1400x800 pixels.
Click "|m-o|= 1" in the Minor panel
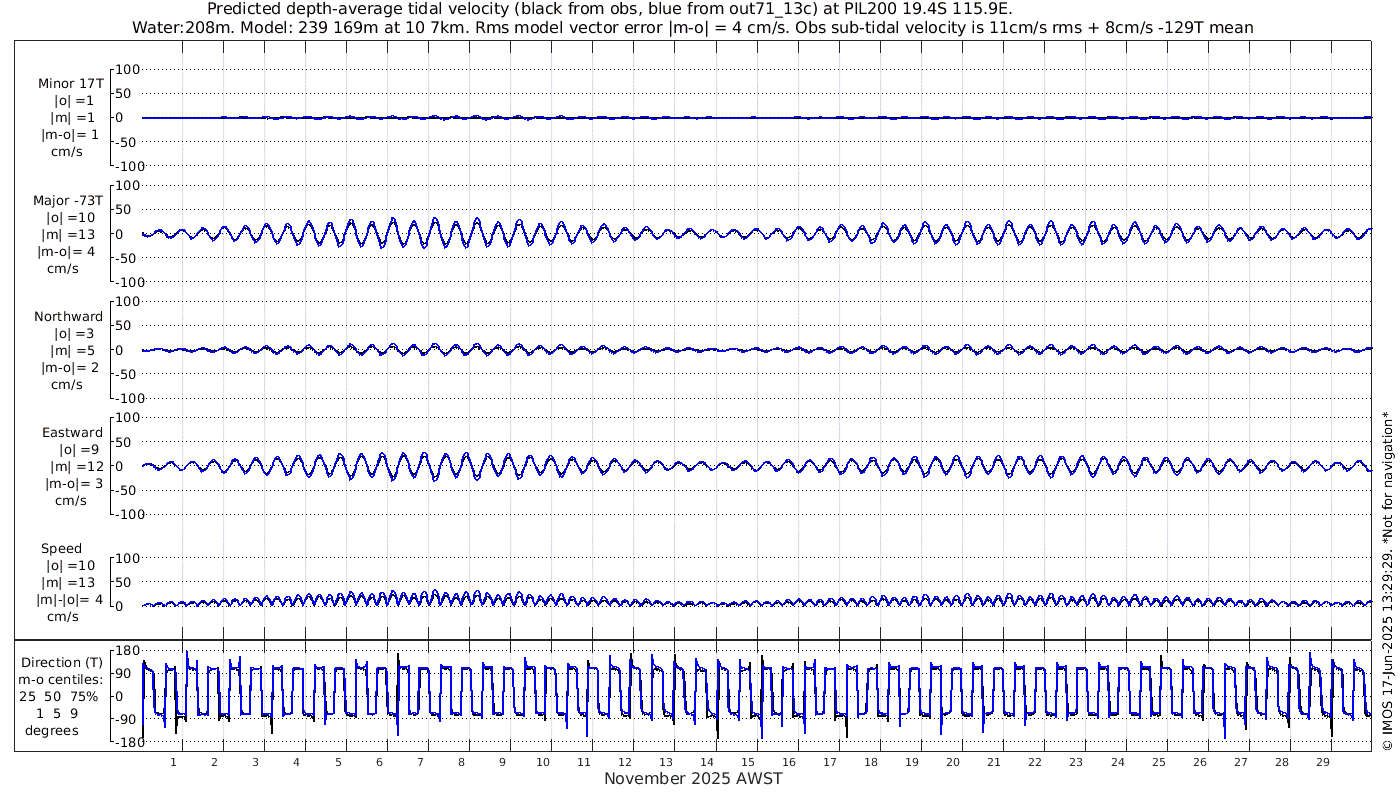(70, 135)
